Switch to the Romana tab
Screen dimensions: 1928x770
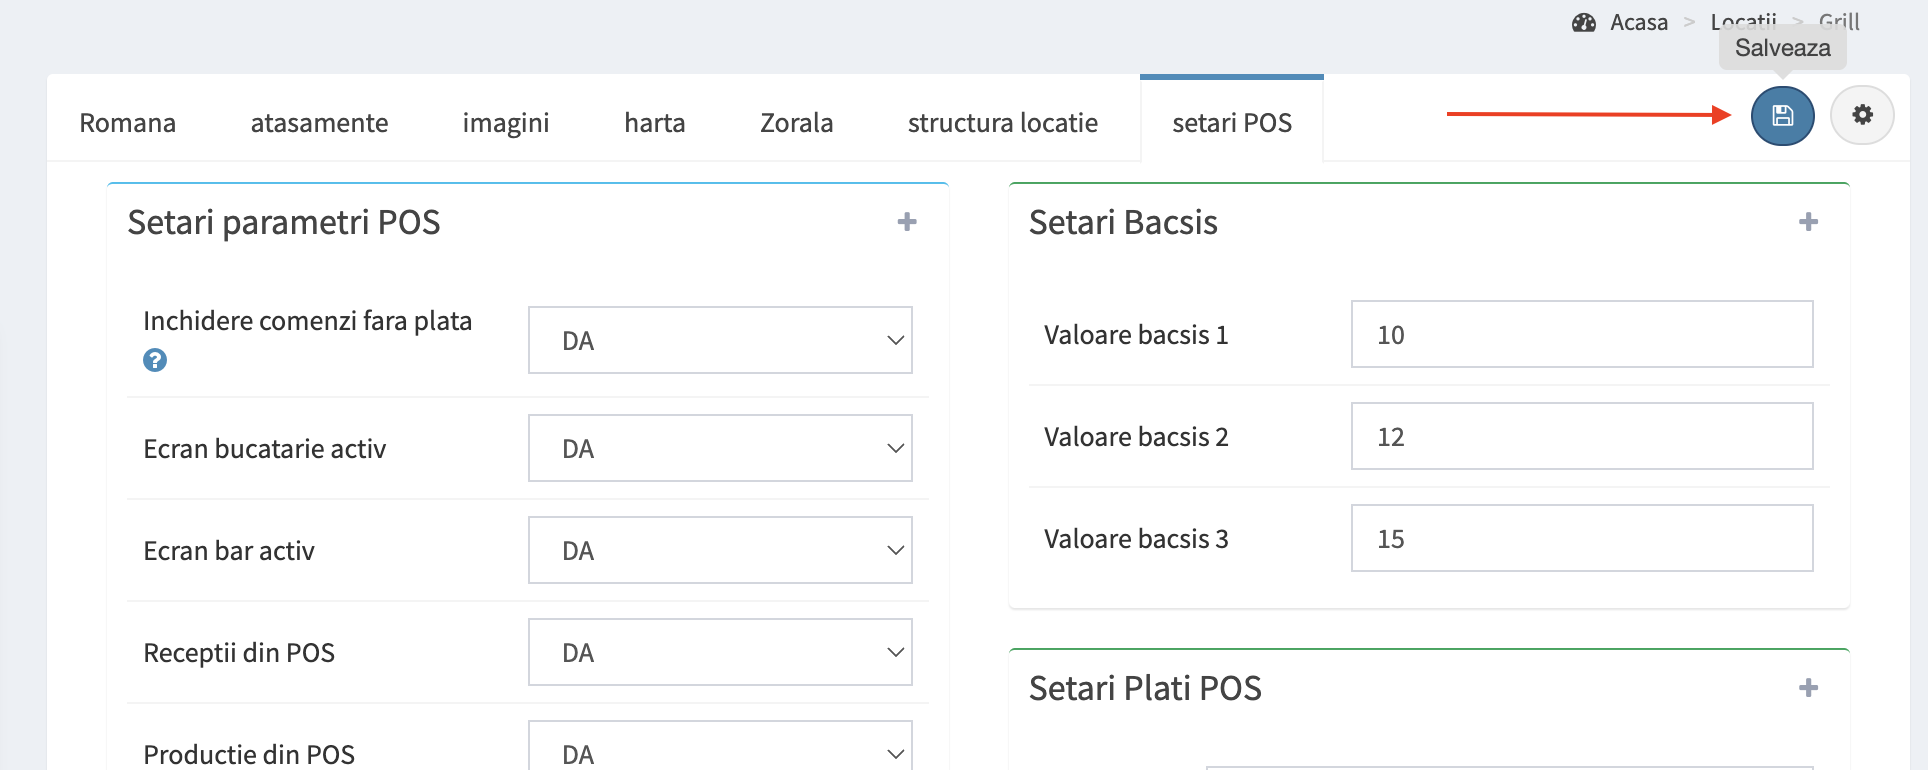point(128,123)
